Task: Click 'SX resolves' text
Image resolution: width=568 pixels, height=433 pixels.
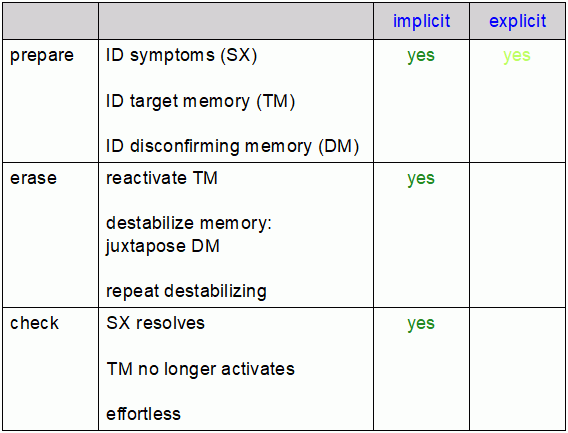Action: pos(155,323)
